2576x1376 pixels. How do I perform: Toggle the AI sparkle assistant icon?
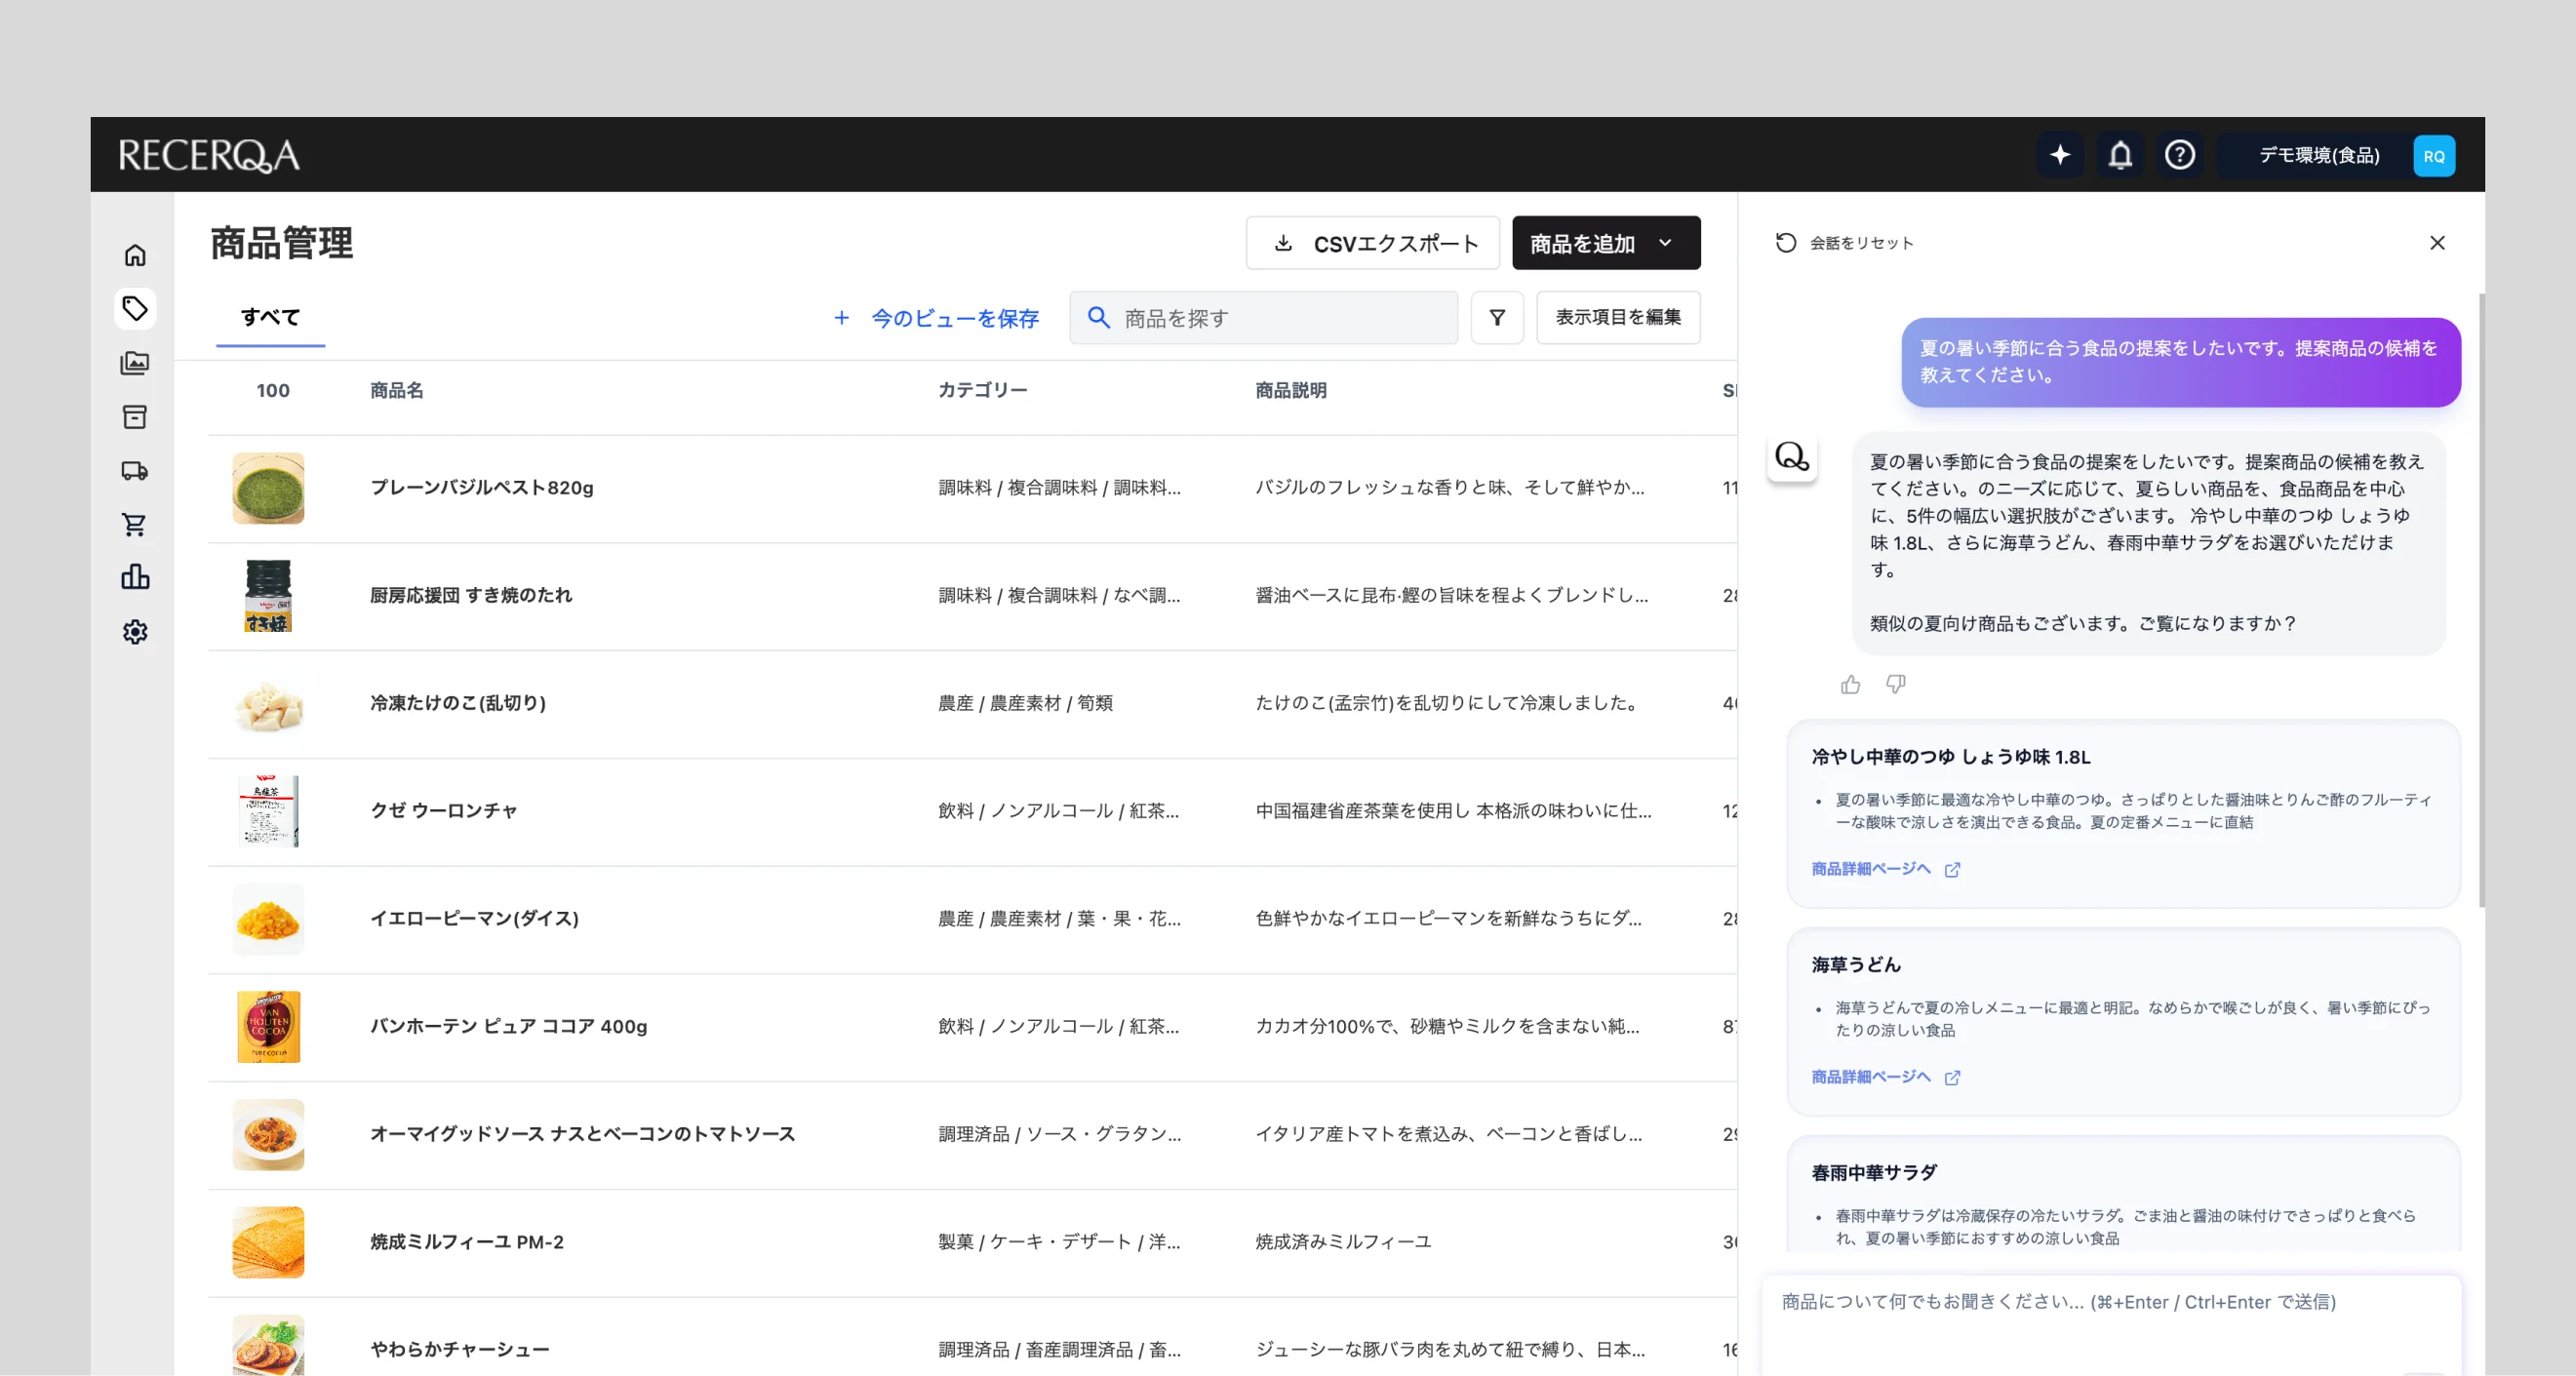point(2060,155)
